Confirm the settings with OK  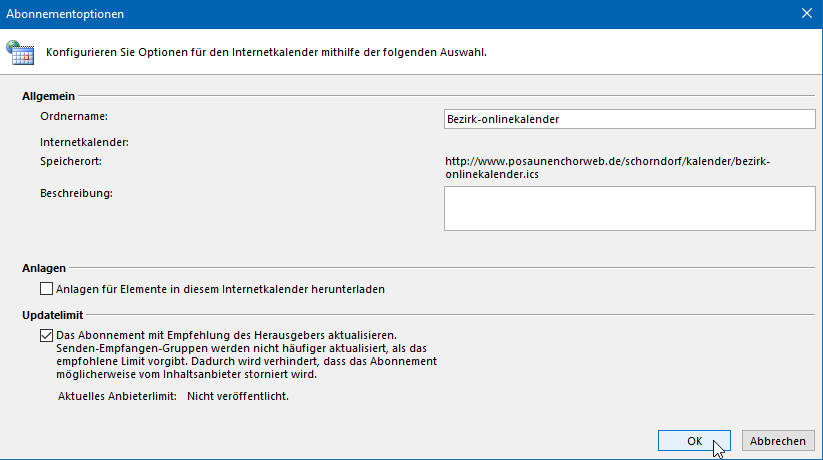point(694,441)
